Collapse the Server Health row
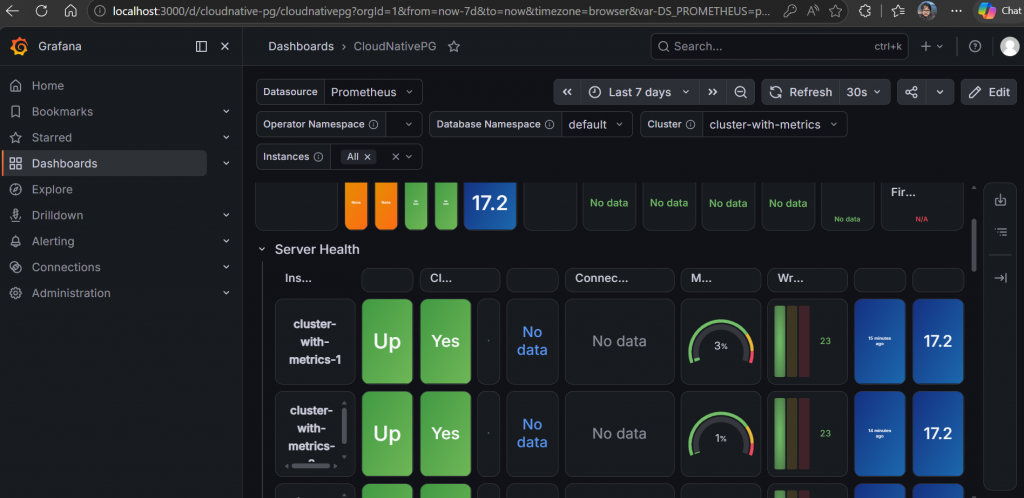 coord(262,249)
